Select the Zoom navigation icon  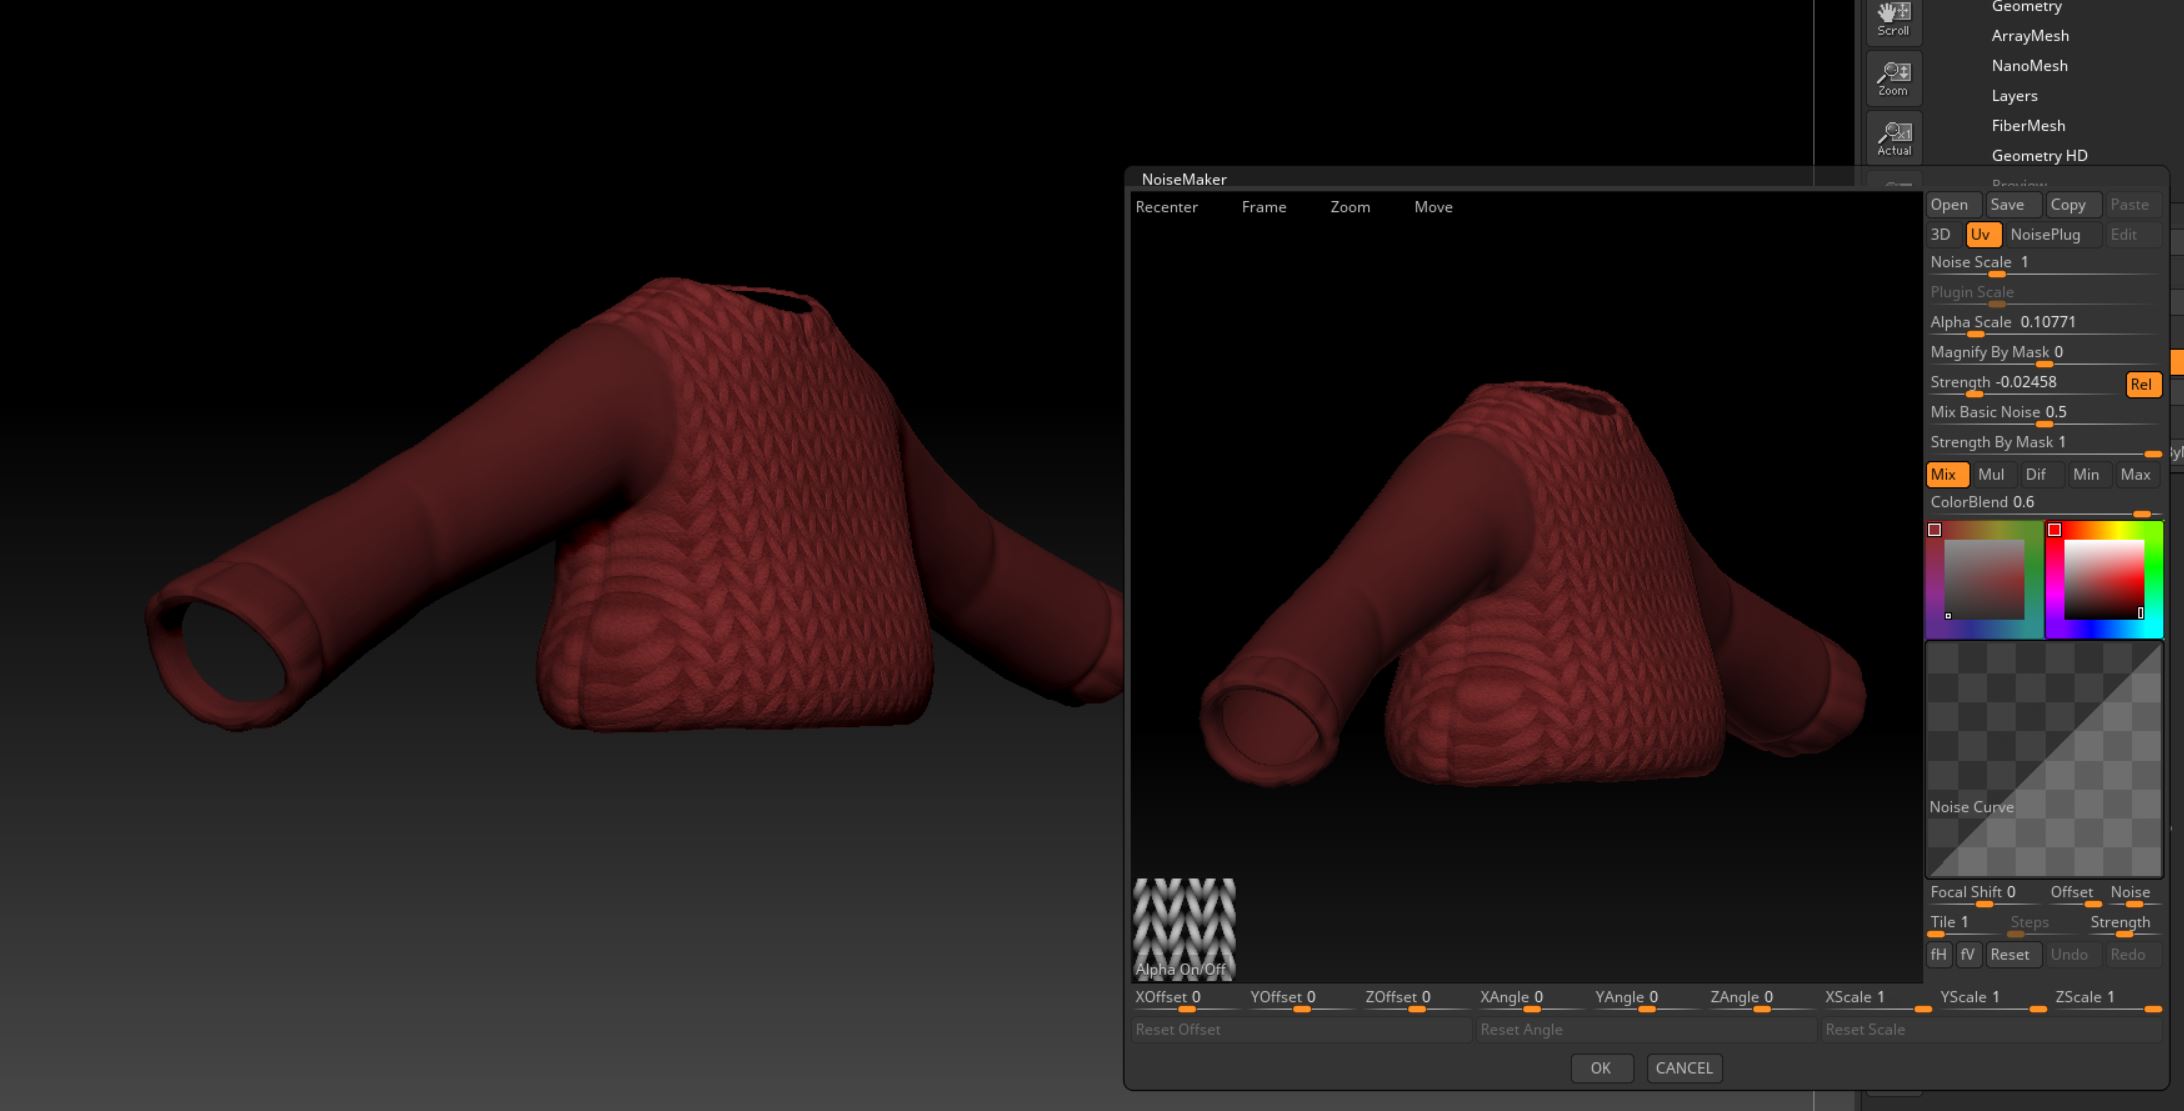coord(1893,78)
